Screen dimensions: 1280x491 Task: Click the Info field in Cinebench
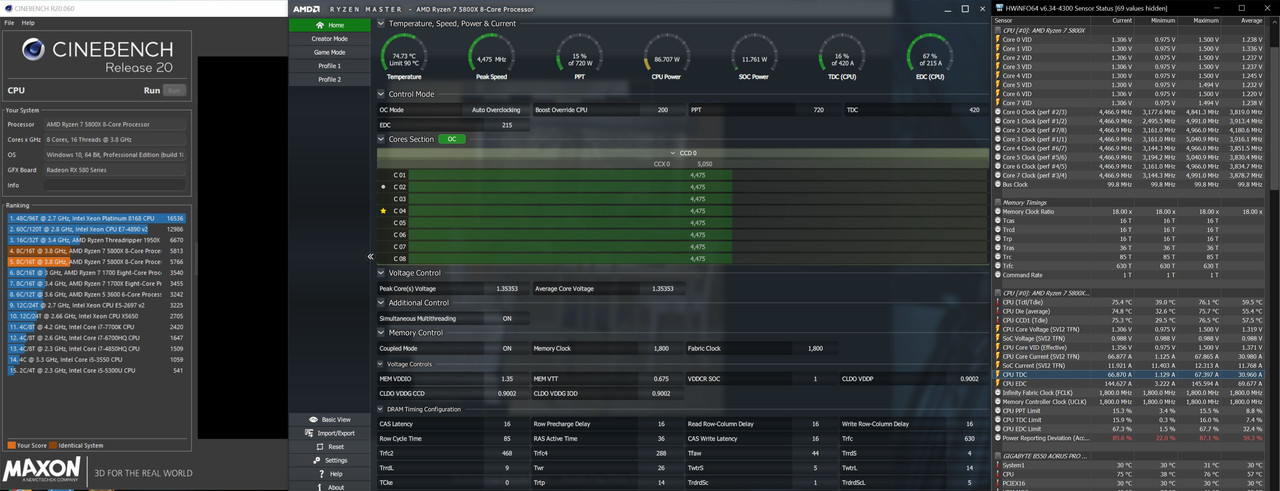click(x=115, y=185)
